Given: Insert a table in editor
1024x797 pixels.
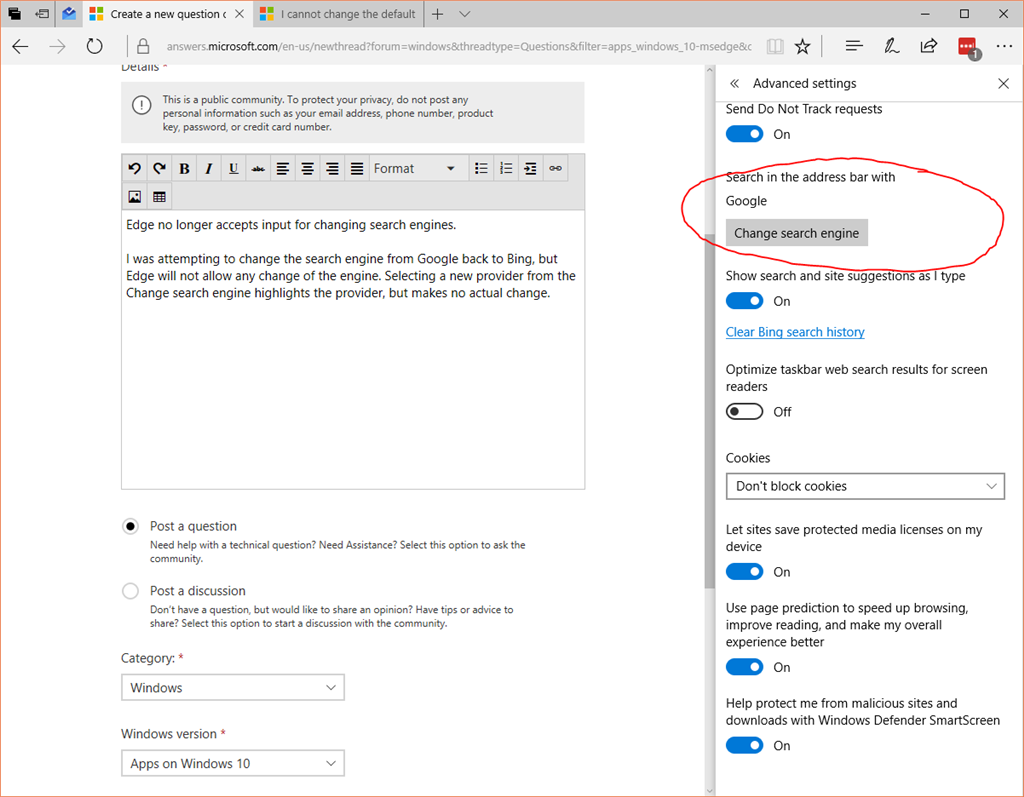Looking at the screenshot, I should (159, 197).
